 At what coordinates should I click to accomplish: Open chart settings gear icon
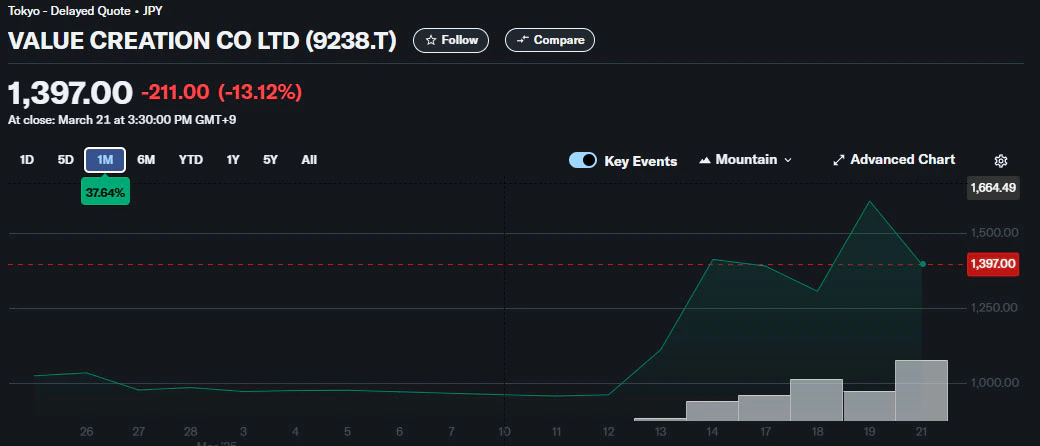pos(1001,161)
